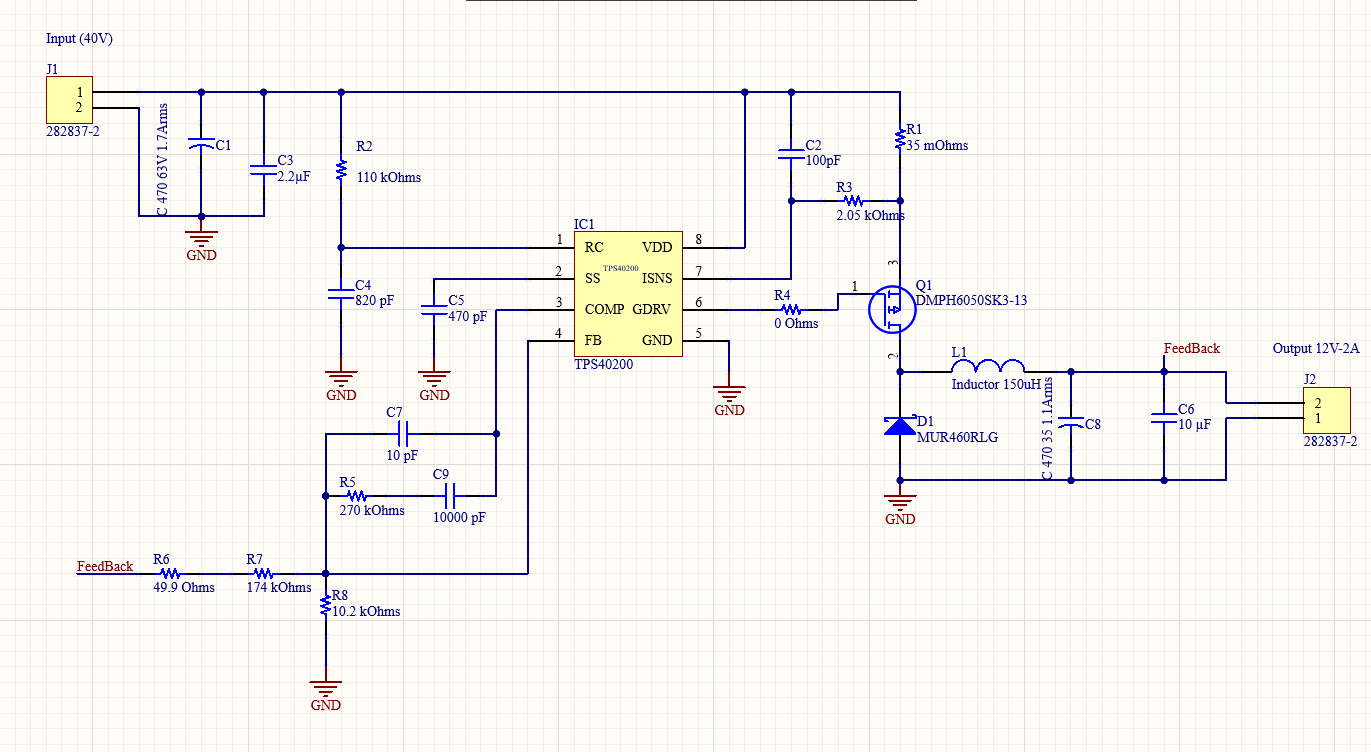Pick the R7 resistor symbol

(x=263, y=573)
